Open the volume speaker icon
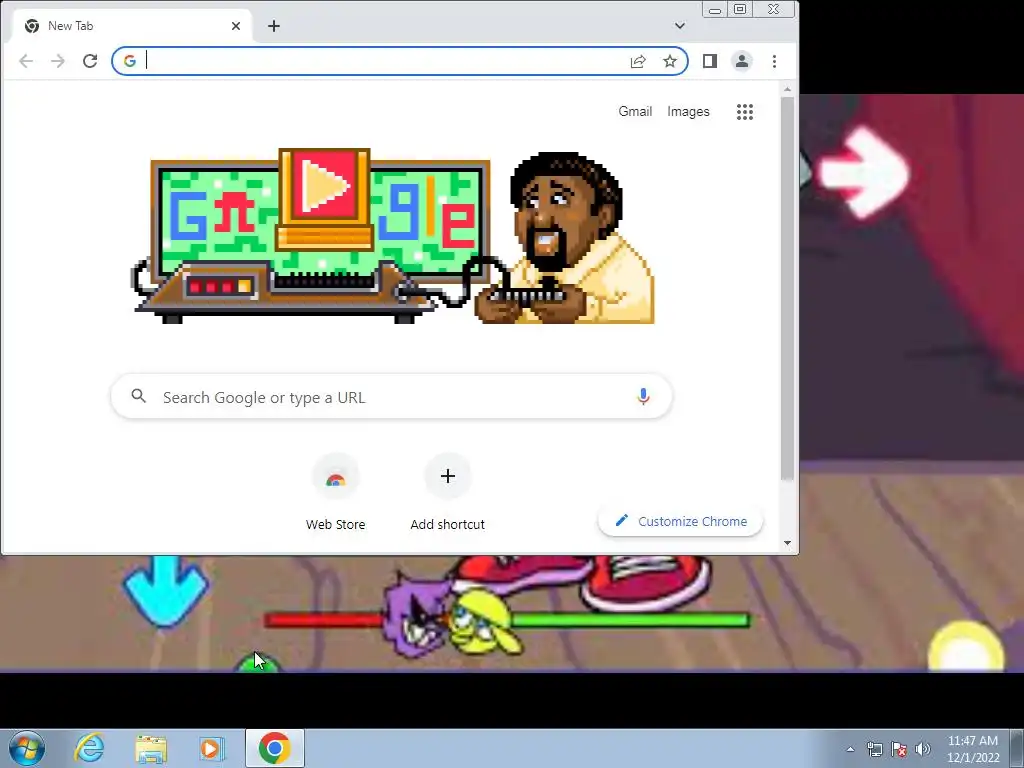 point(922,749)
